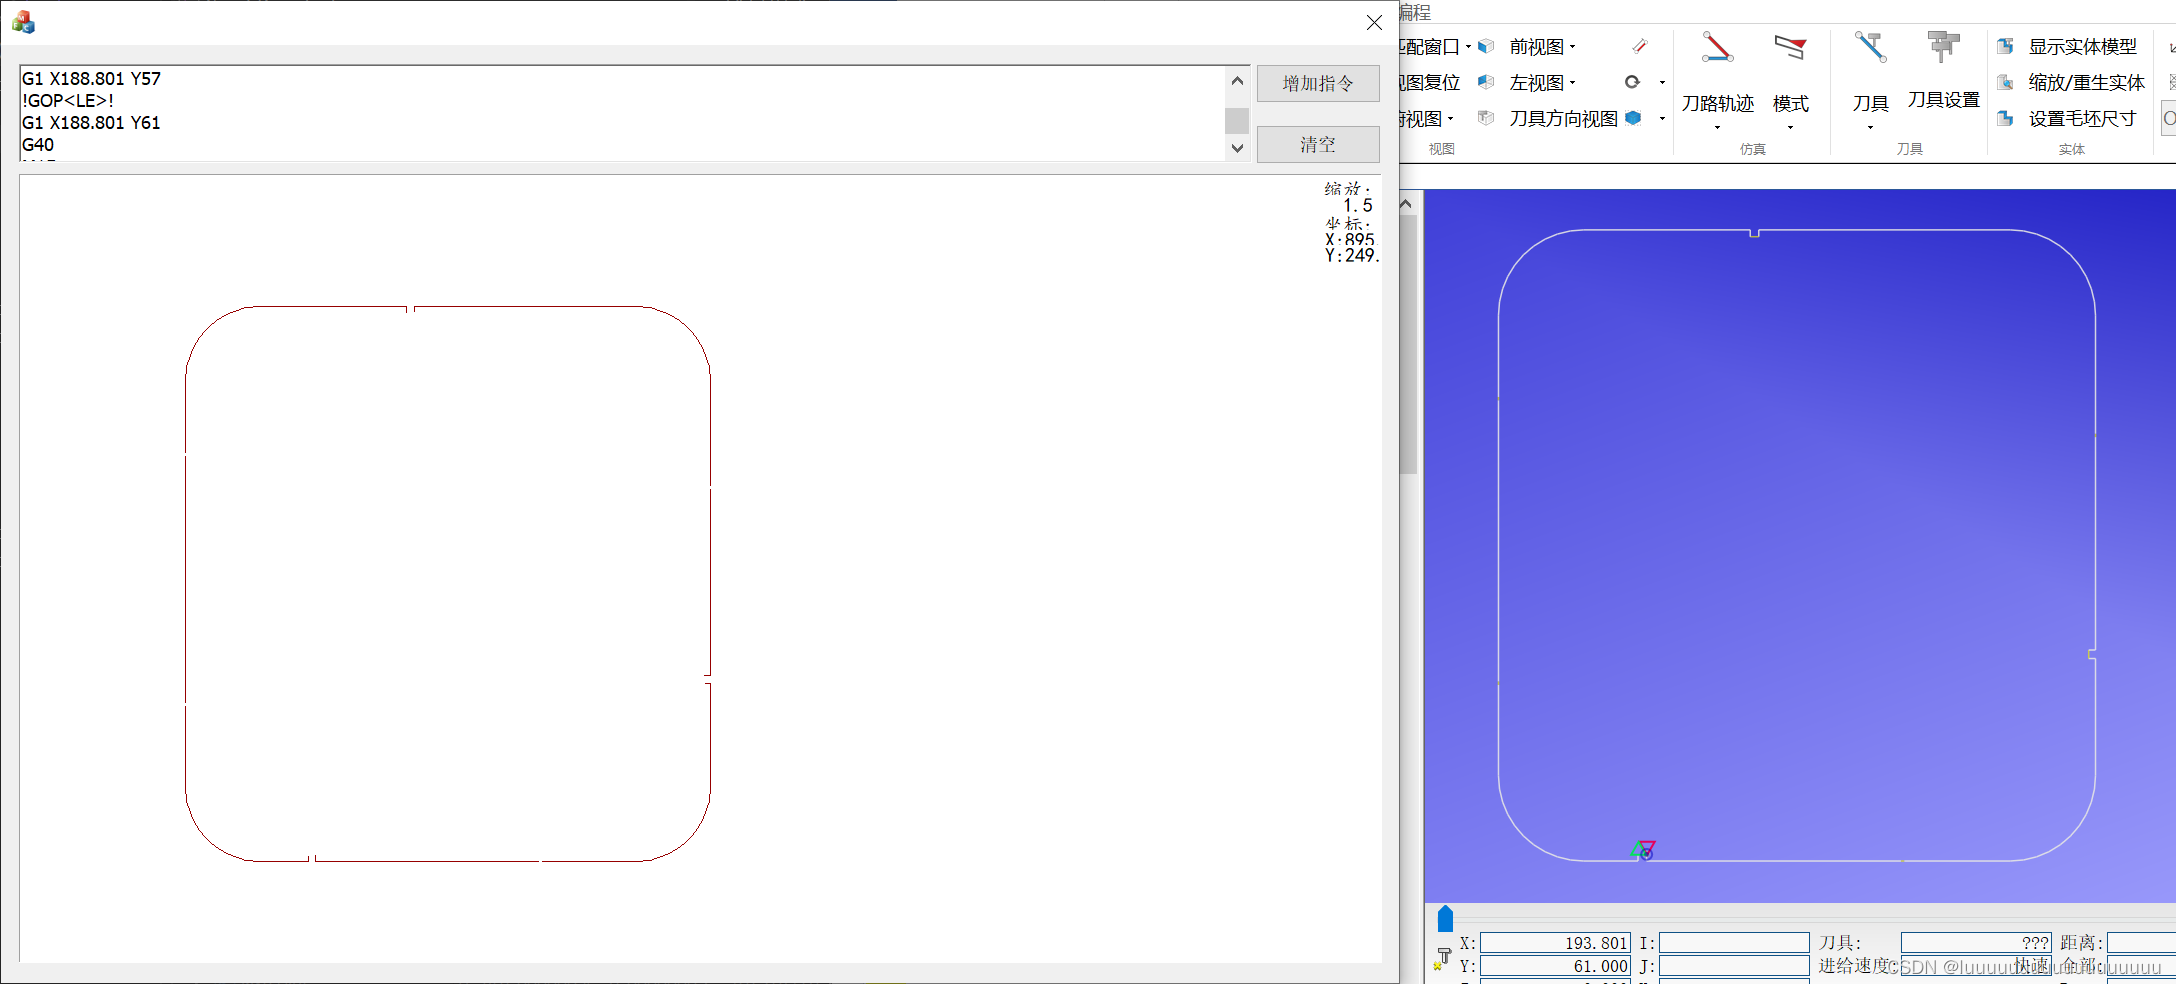
Task: Expand the 刀具 dropdown arrow
Action: pos(1870,127)
